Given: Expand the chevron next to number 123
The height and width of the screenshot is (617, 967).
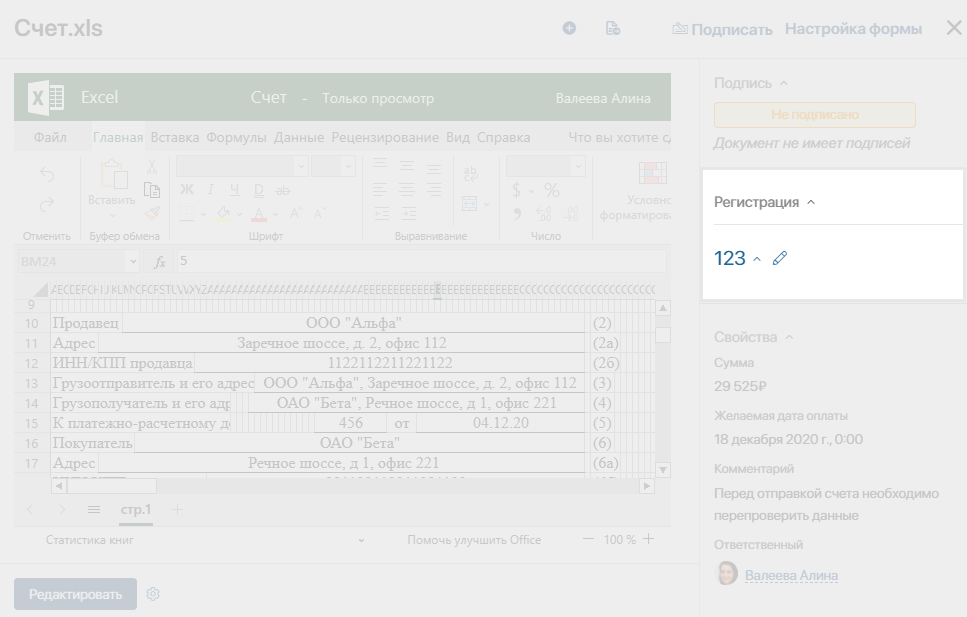Looking at the screenshot, I should pos(757,259).
